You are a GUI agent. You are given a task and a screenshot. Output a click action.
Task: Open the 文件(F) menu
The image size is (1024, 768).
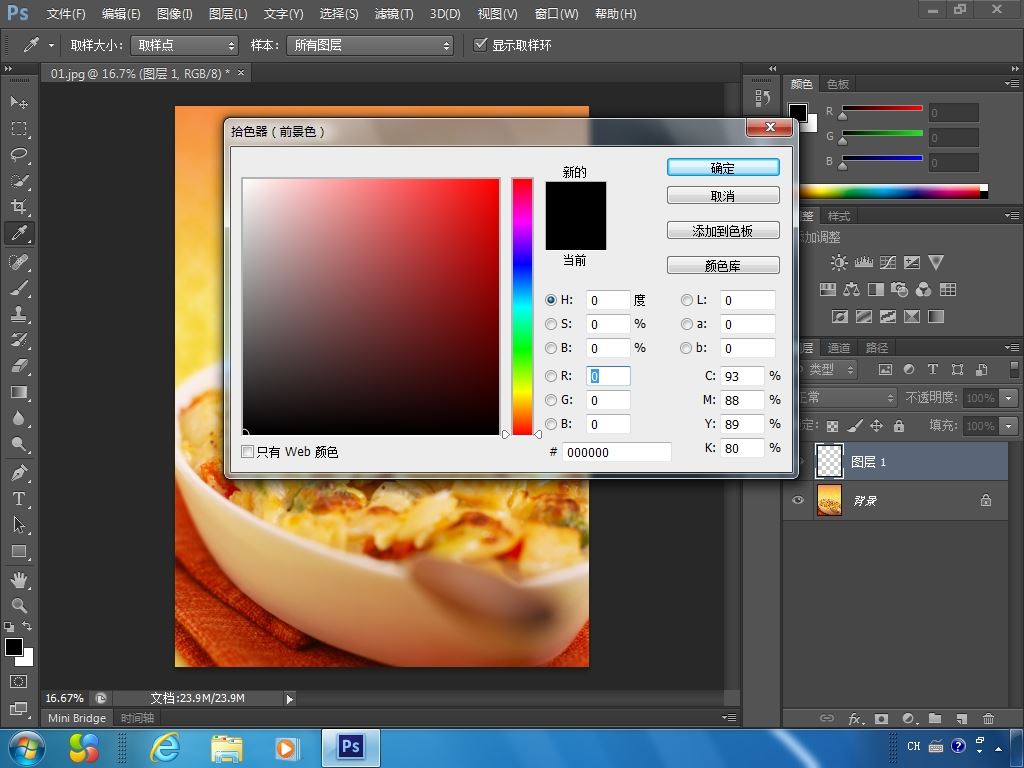point(66,14)
